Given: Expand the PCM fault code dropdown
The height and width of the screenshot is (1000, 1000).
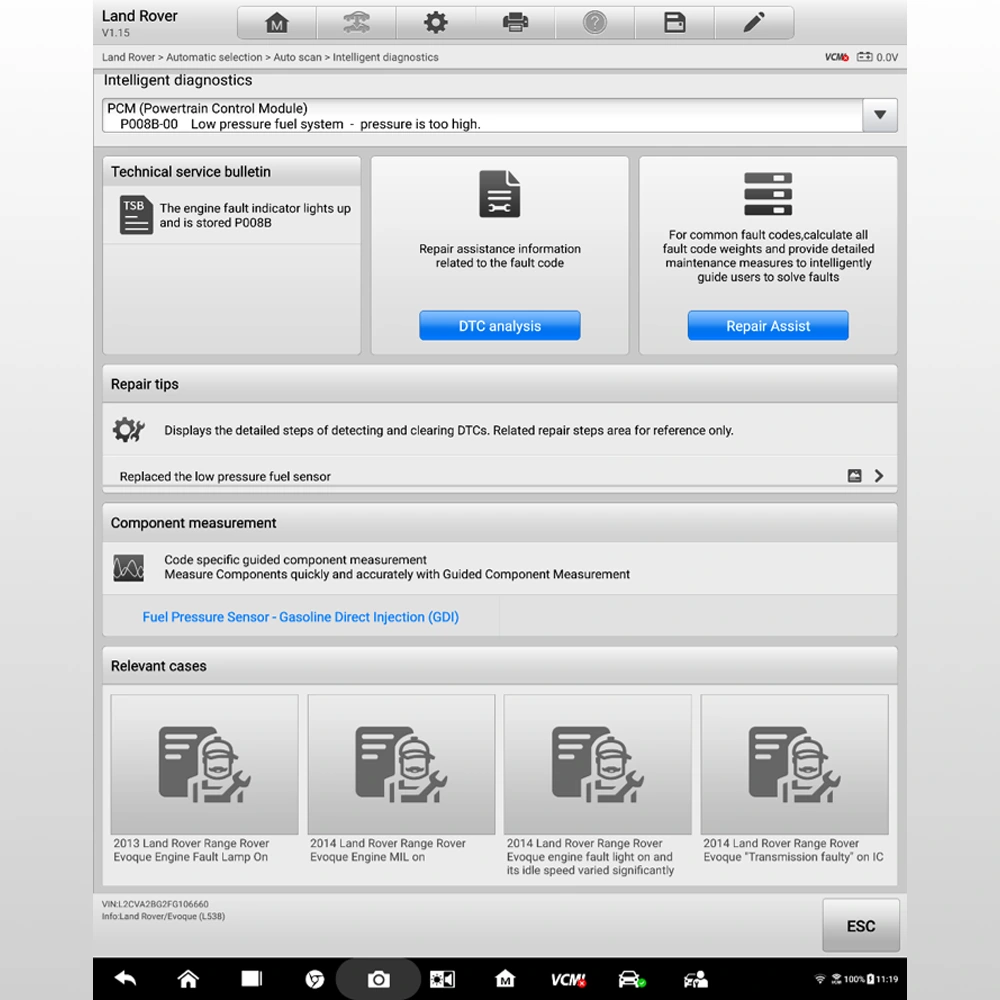Looking at the screenshot, I should 879,115.
